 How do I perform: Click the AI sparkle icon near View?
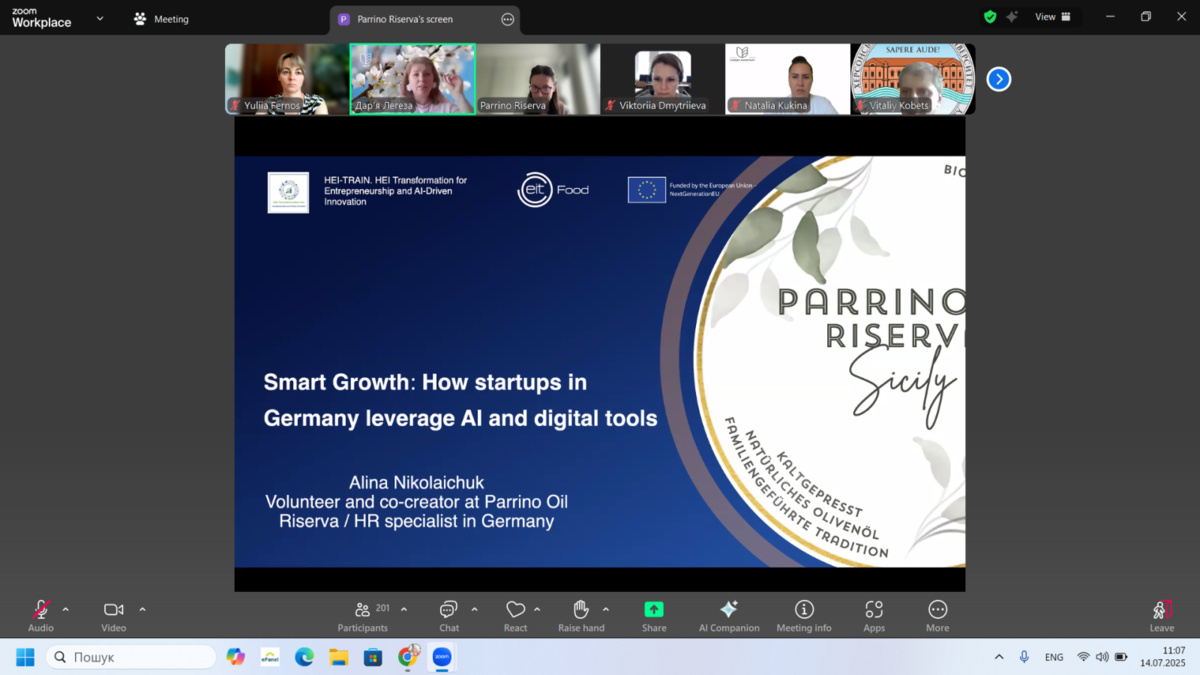[x=1012, y=17]
